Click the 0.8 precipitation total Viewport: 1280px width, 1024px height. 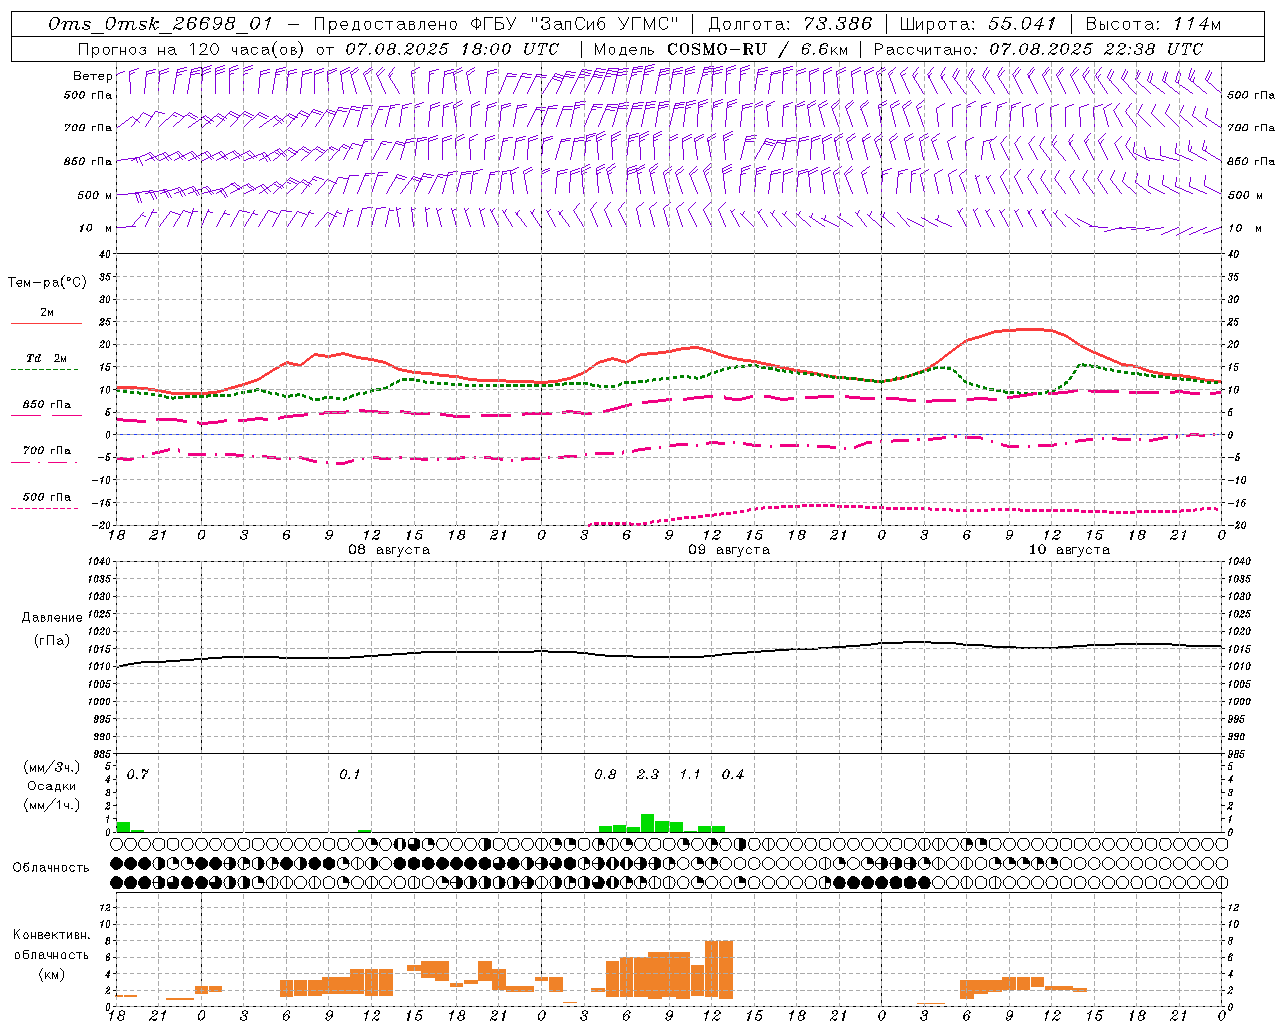pyautogui.click(x=605, y=774)
